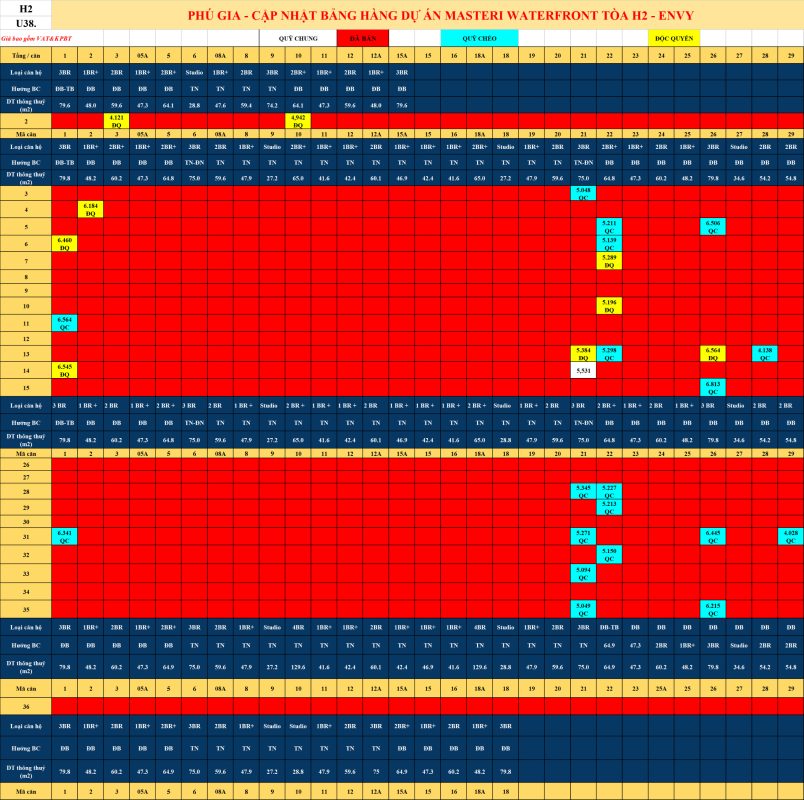Click the 6.215 QC unit on floor 35
The height and width of the screenshot is (800, 804).
click(712, 608)
